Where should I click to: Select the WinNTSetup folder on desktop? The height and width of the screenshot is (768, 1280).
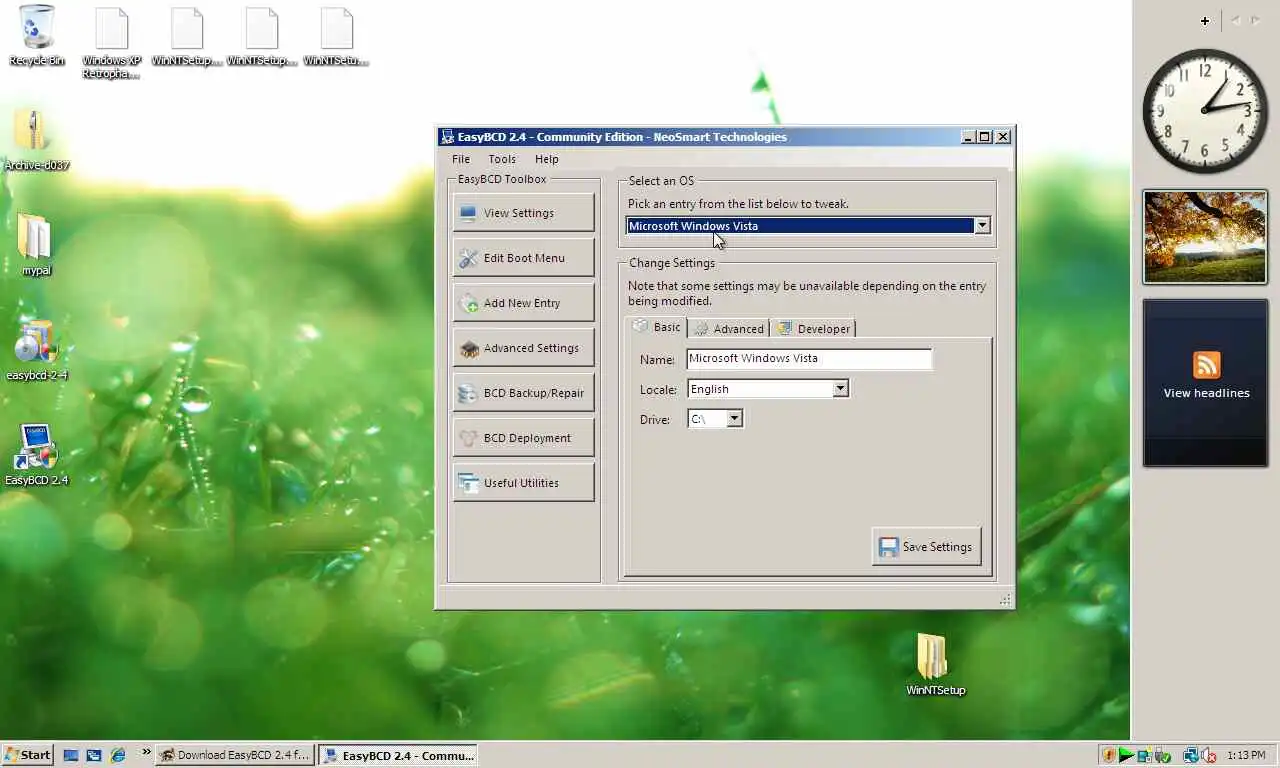click(x=935, y=664)
